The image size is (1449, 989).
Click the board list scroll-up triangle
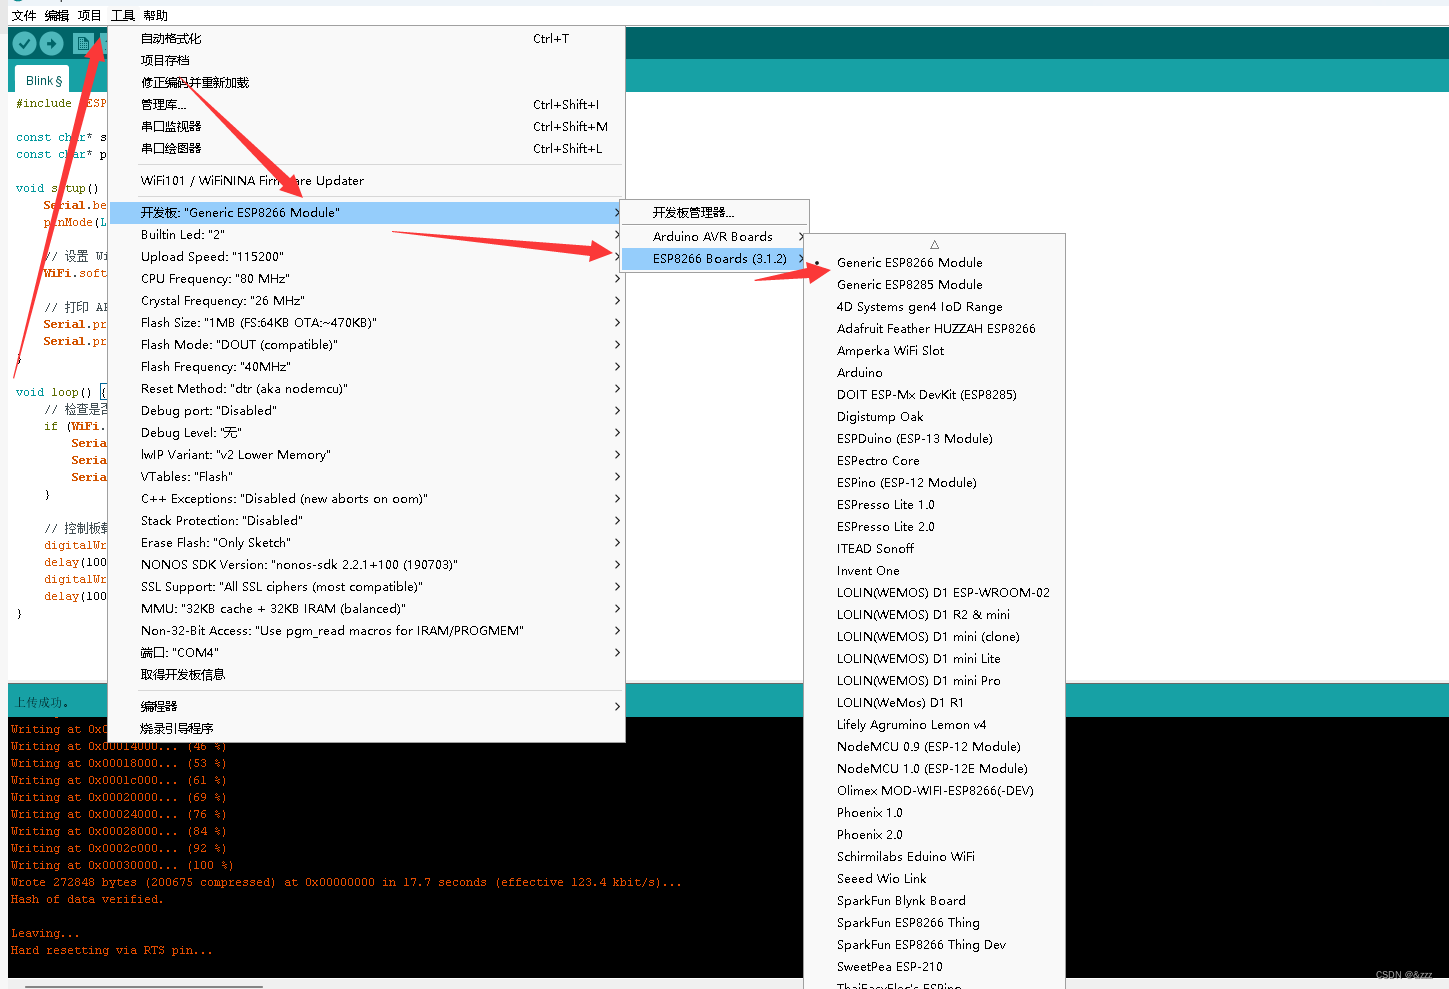point(934,244)
